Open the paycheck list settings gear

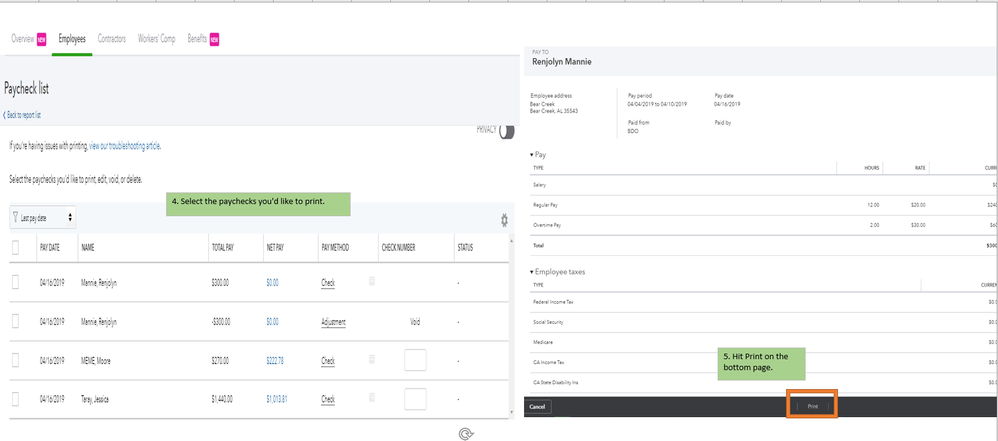click(x=504, y=220)
